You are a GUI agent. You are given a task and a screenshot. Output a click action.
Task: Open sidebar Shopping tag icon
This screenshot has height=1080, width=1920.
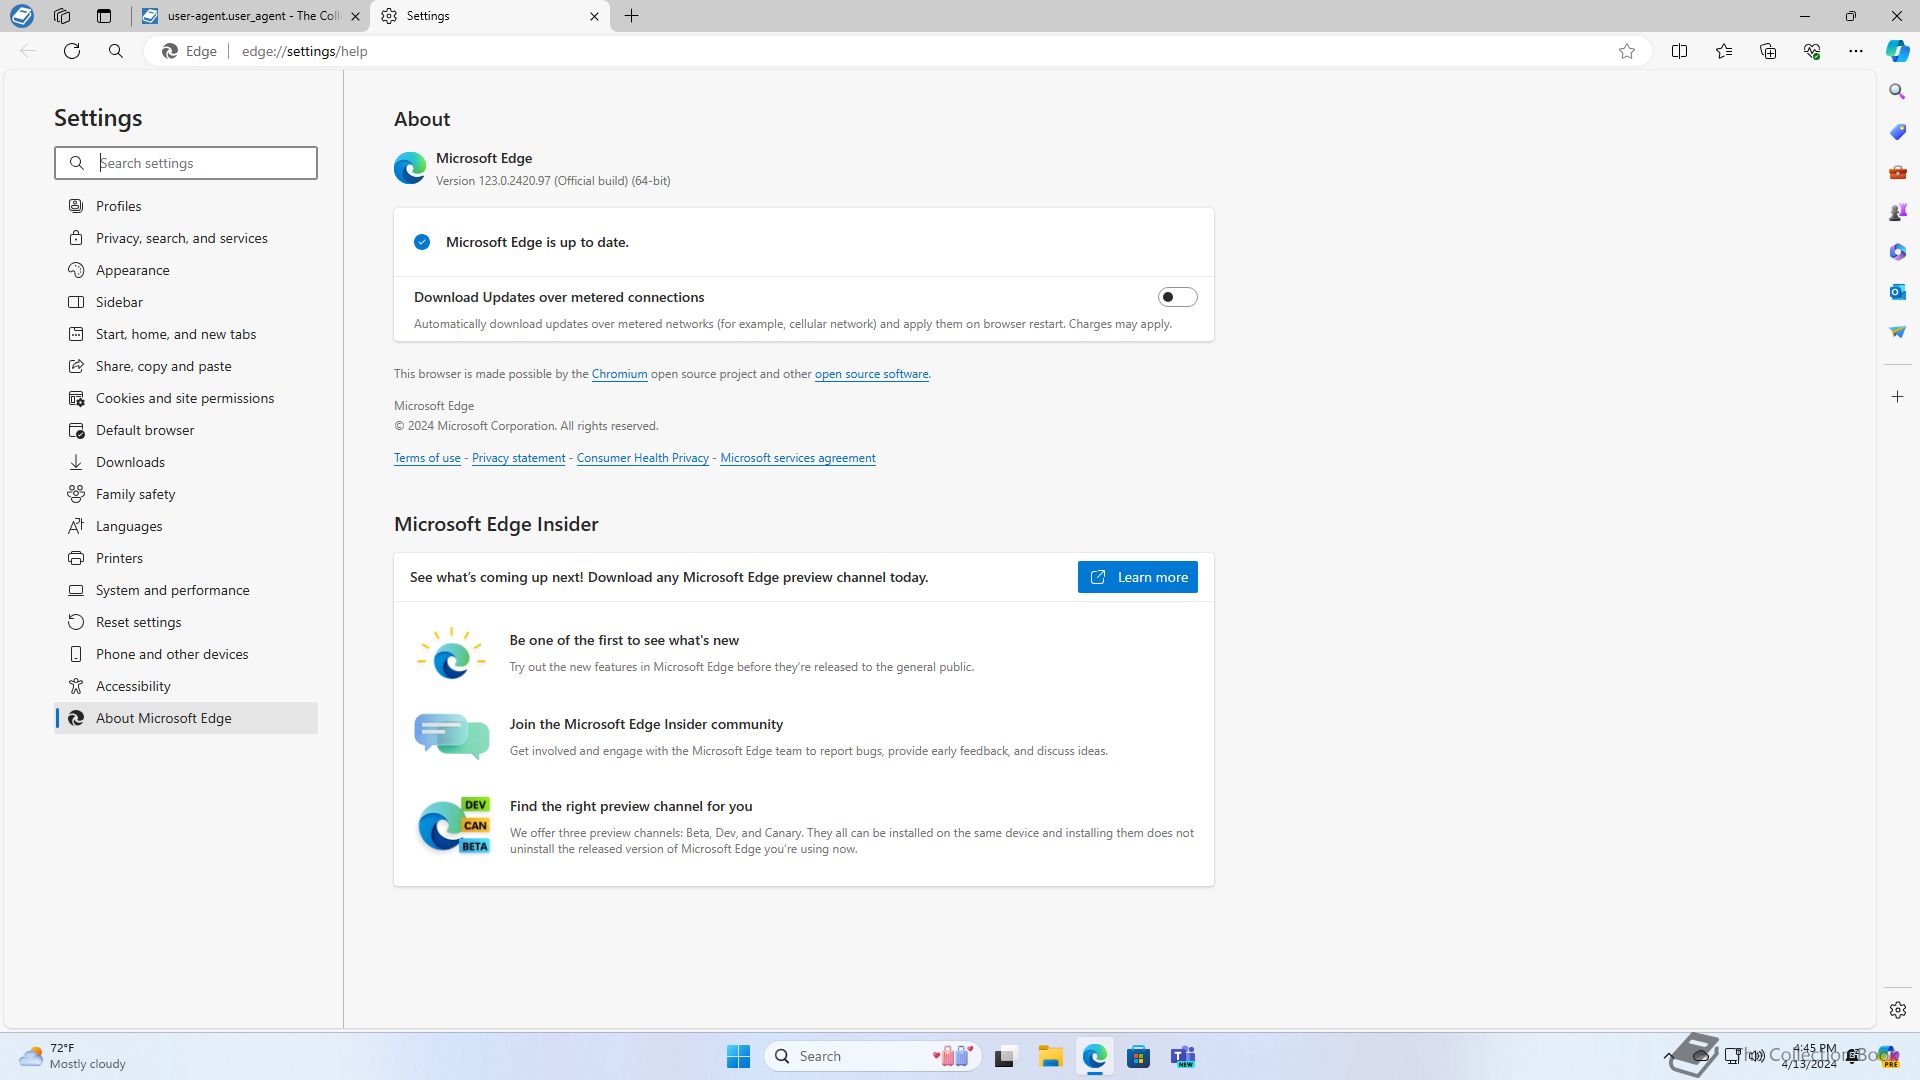1897,131
